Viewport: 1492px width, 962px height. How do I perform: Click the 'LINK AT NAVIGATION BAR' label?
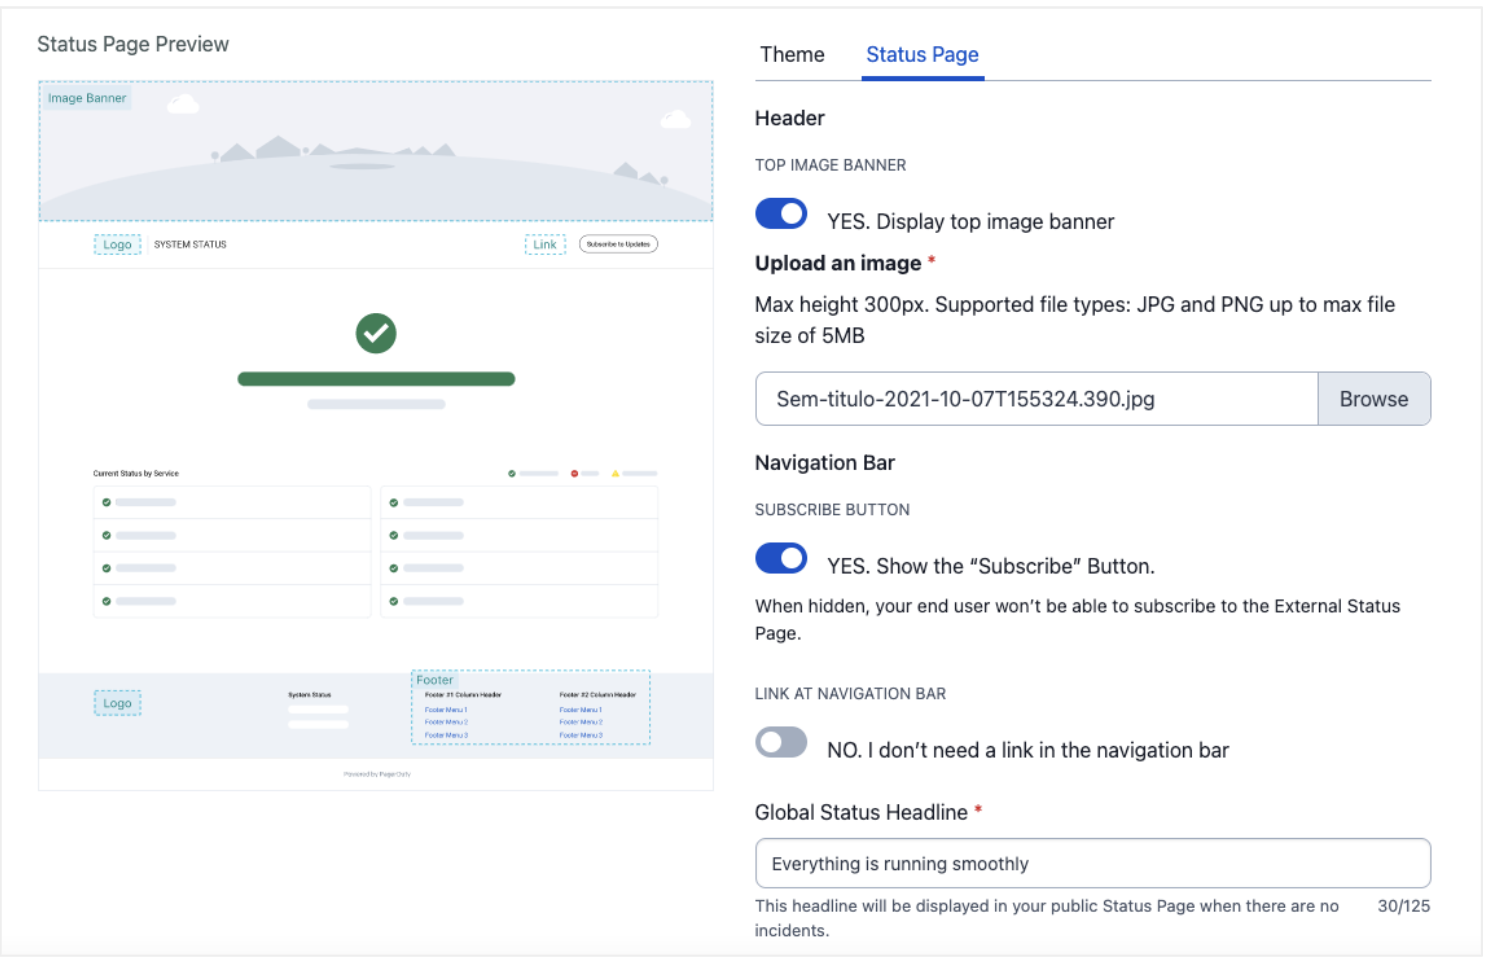click(850, 694)
